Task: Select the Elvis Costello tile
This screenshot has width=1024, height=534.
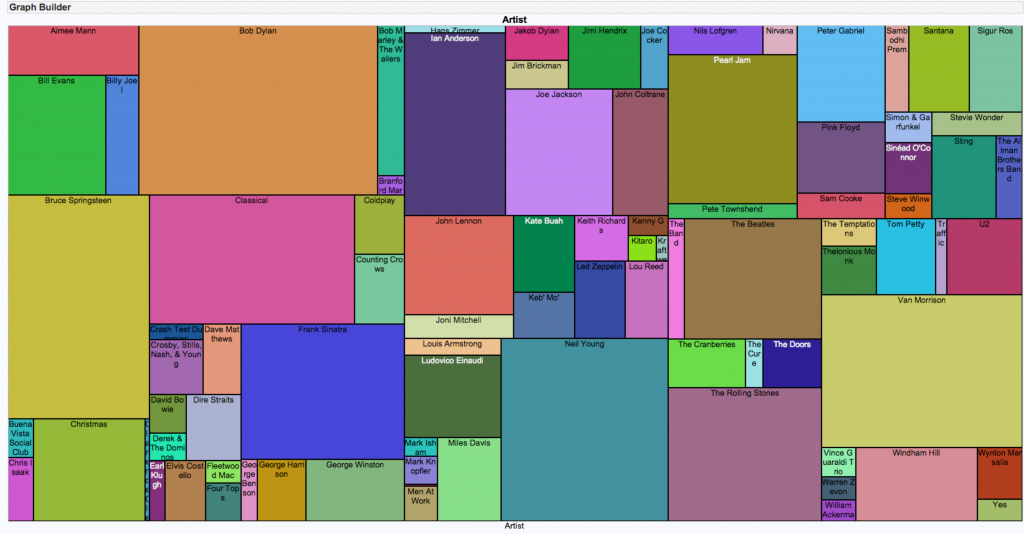Action: [185, 491]
